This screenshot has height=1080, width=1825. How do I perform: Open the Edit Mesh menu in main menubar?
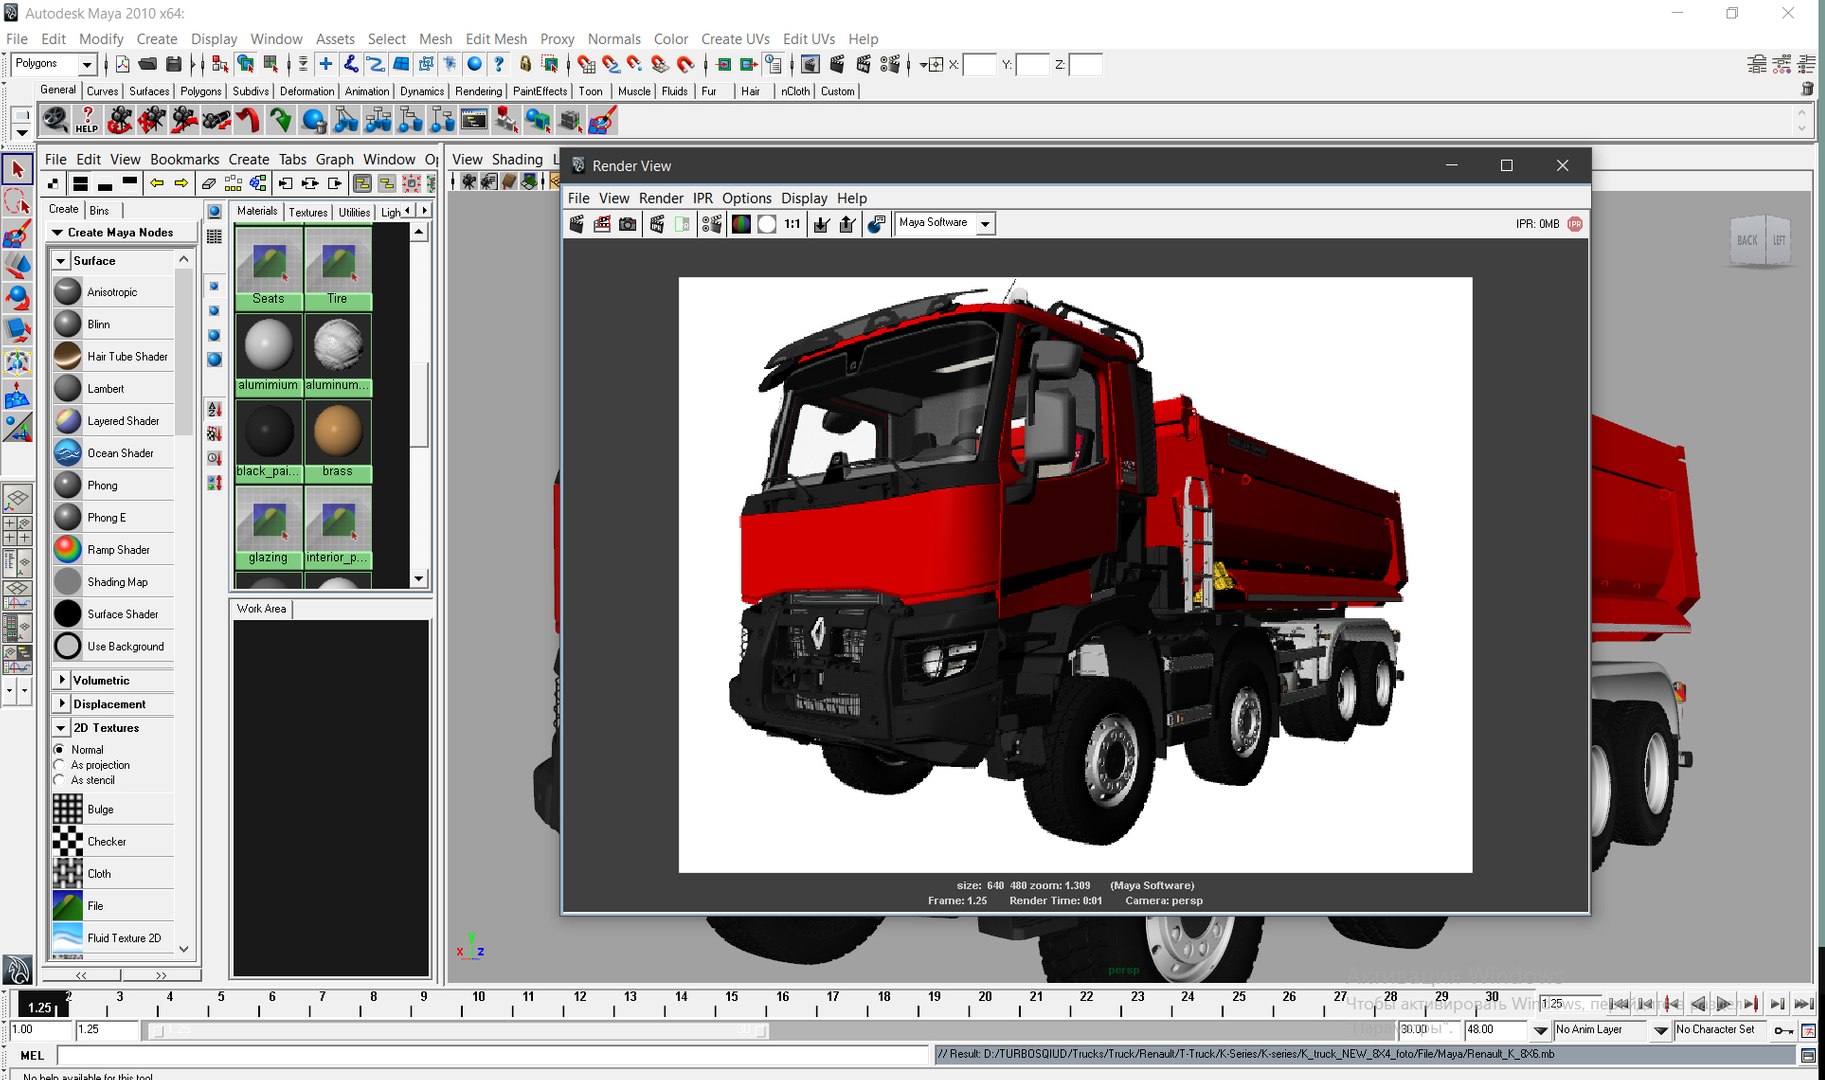496,39
